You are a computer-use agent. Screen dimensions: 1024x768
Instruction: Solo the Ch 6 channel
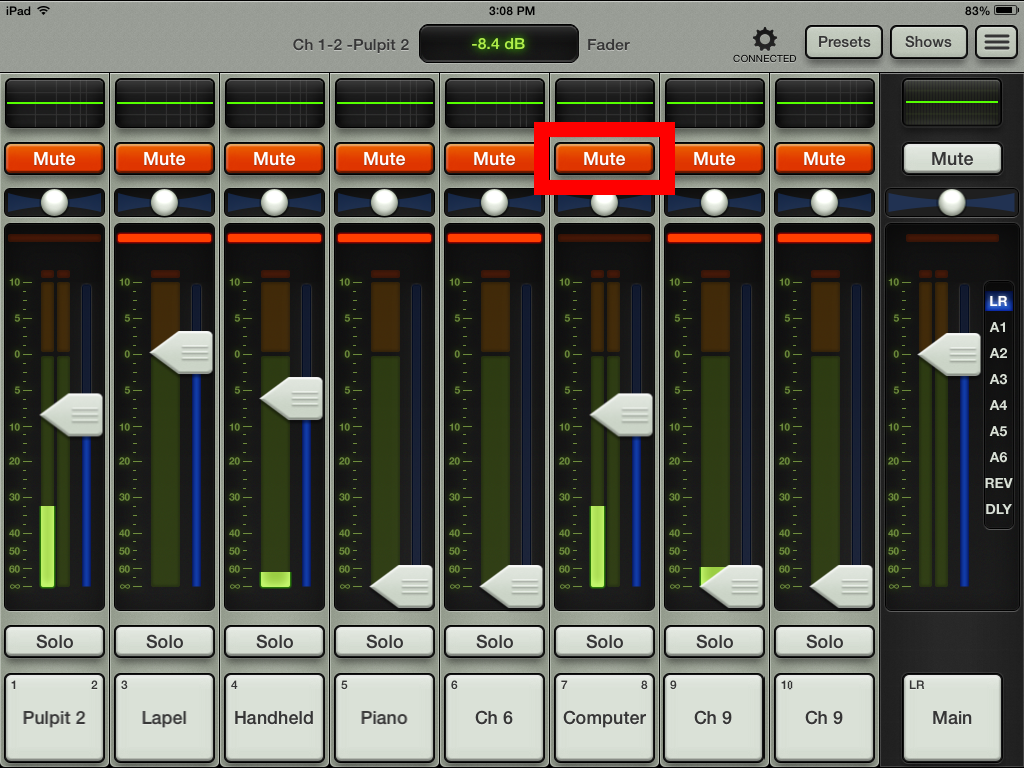(x=494, y=642)
